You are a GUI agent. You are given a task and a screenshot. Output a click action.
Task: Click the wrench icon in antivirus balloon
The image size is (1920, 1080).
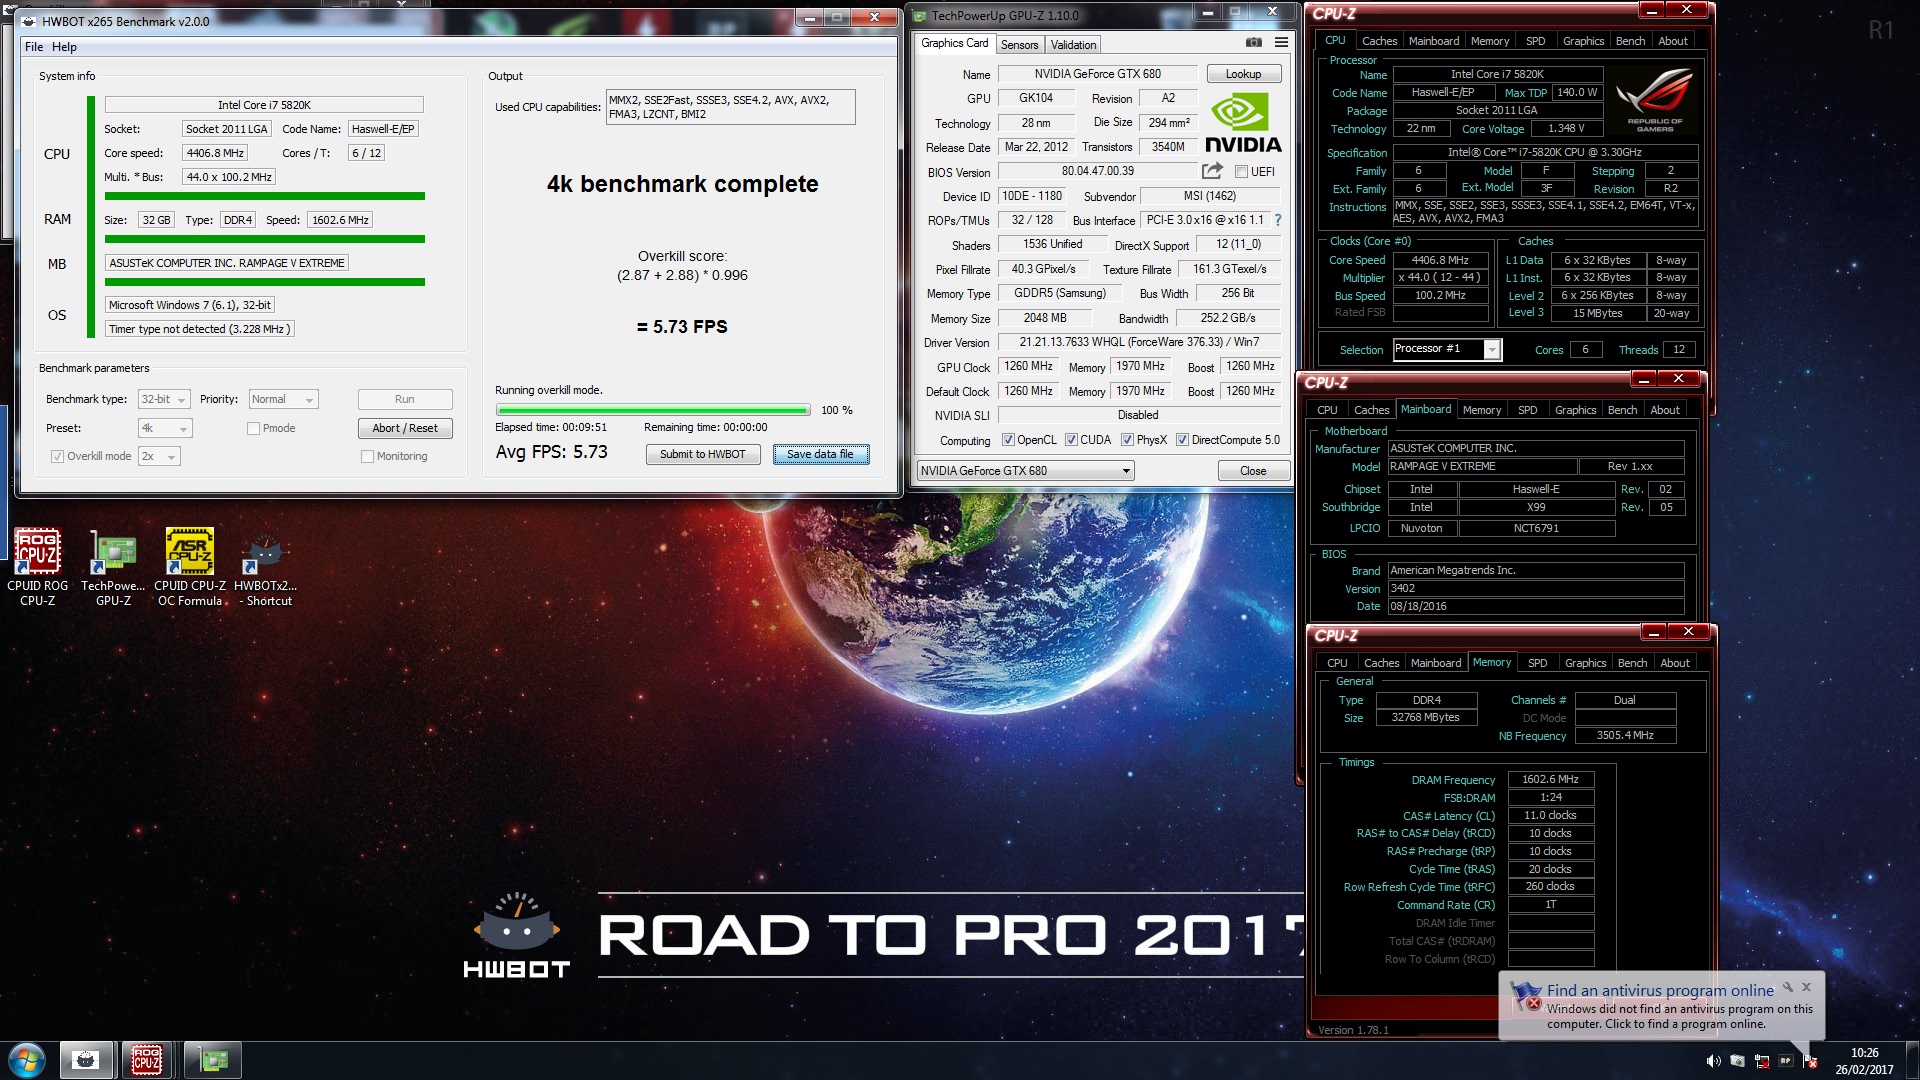pos(1788,987)
